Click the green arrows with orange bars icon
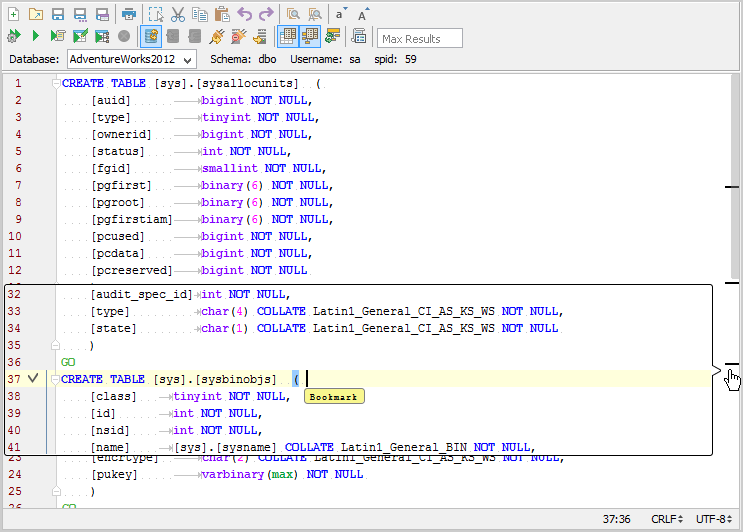 [x=333, y=36]
